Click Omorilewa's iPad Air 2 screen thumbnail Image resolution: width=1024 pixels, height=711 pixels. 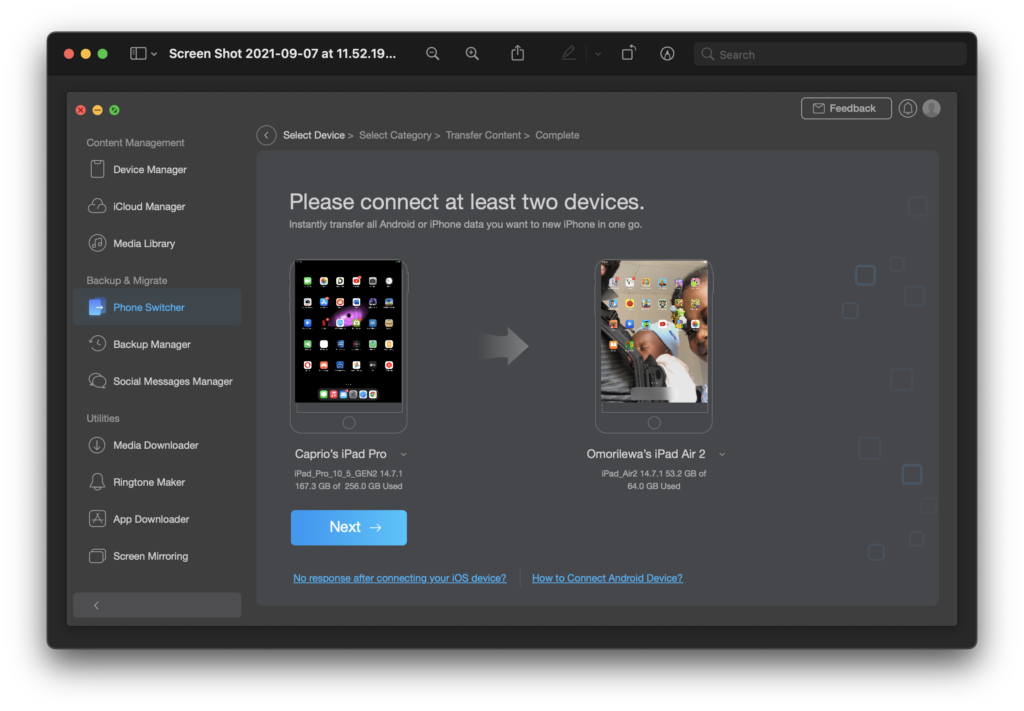(x=654, y=331)
